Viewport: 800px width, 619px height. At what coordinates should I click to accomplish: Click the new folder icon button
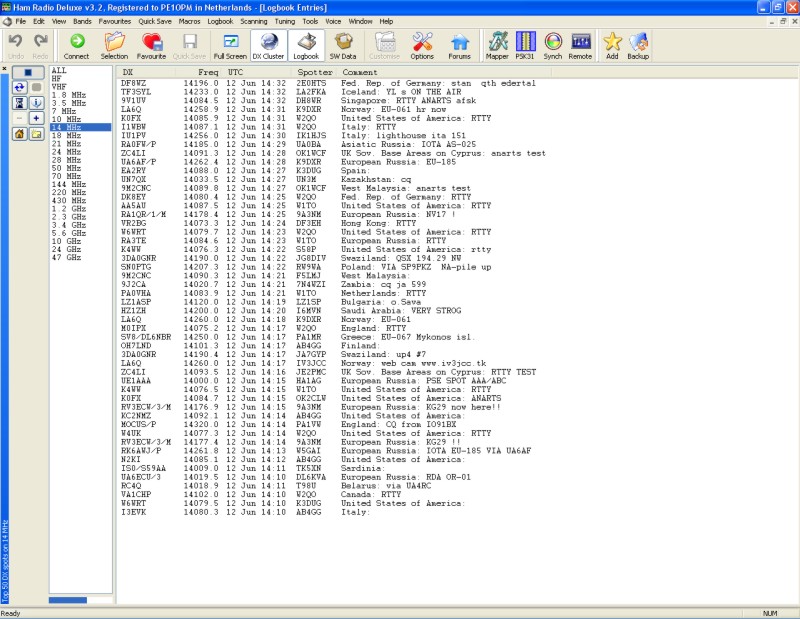pos(36,134)
